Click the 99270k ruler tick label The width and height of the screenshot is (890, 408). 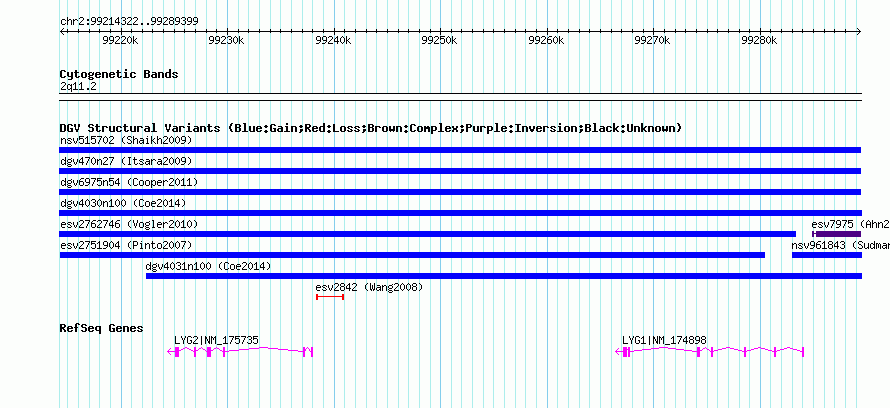click(652, 40)
